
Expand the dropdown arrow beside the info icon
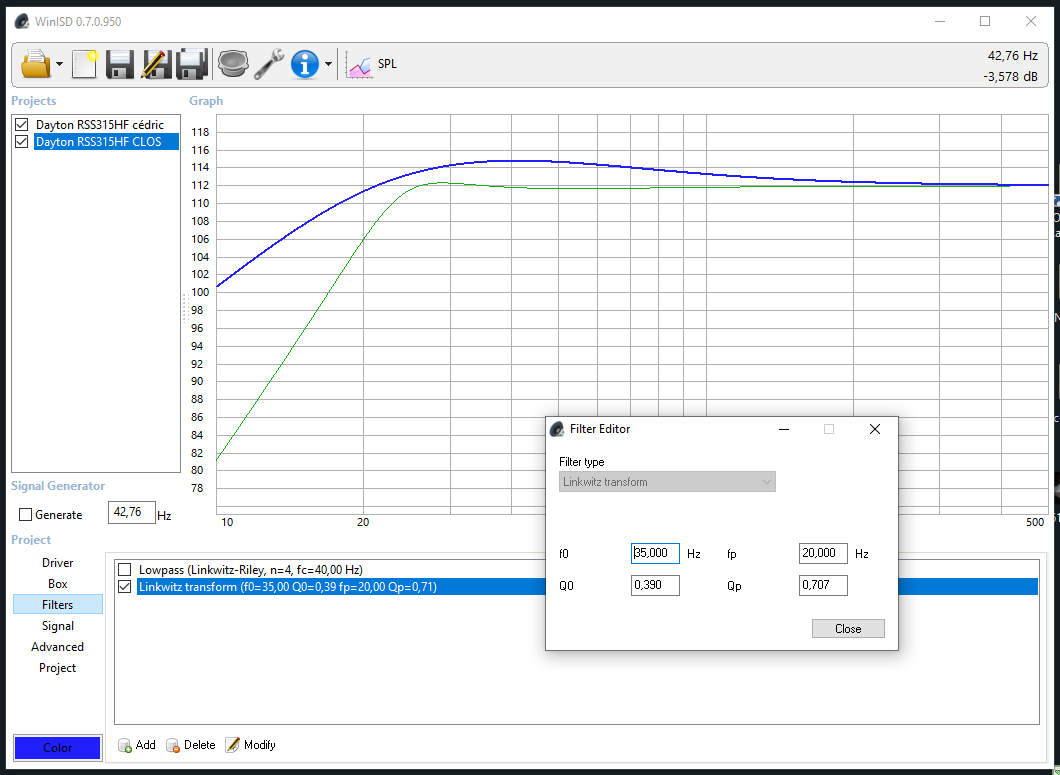click(328, 65)
